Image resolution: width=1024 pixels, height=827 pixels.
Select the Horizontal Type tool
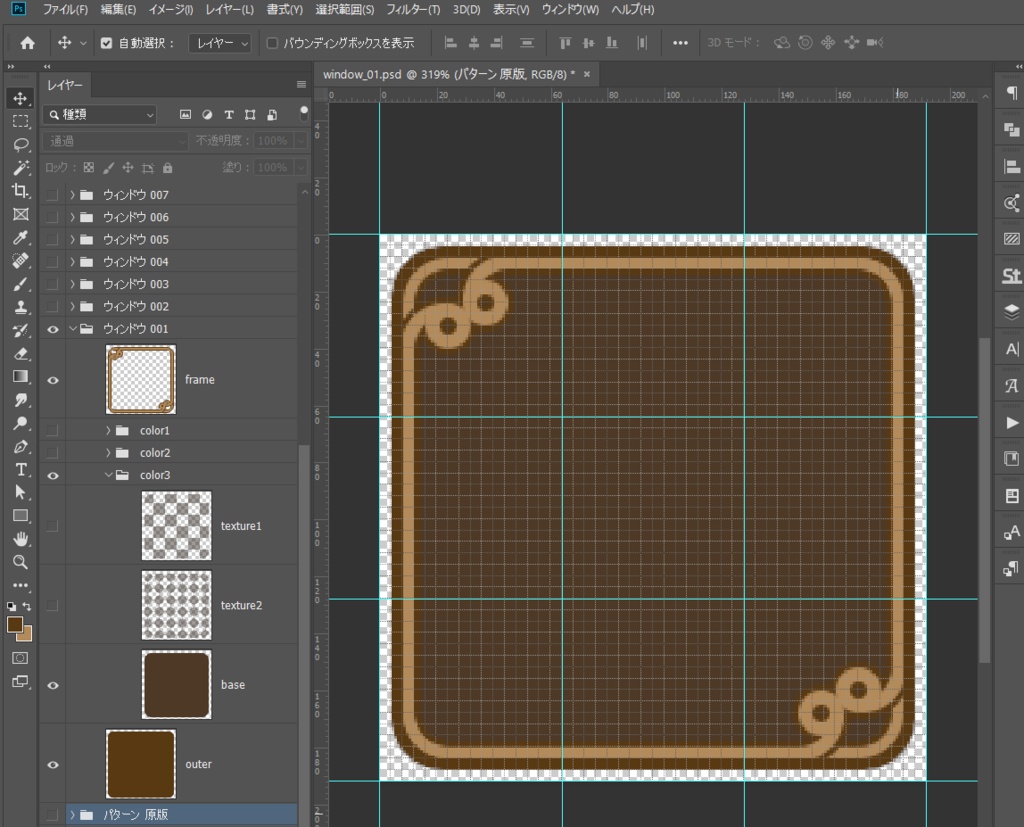click(20, 470)
